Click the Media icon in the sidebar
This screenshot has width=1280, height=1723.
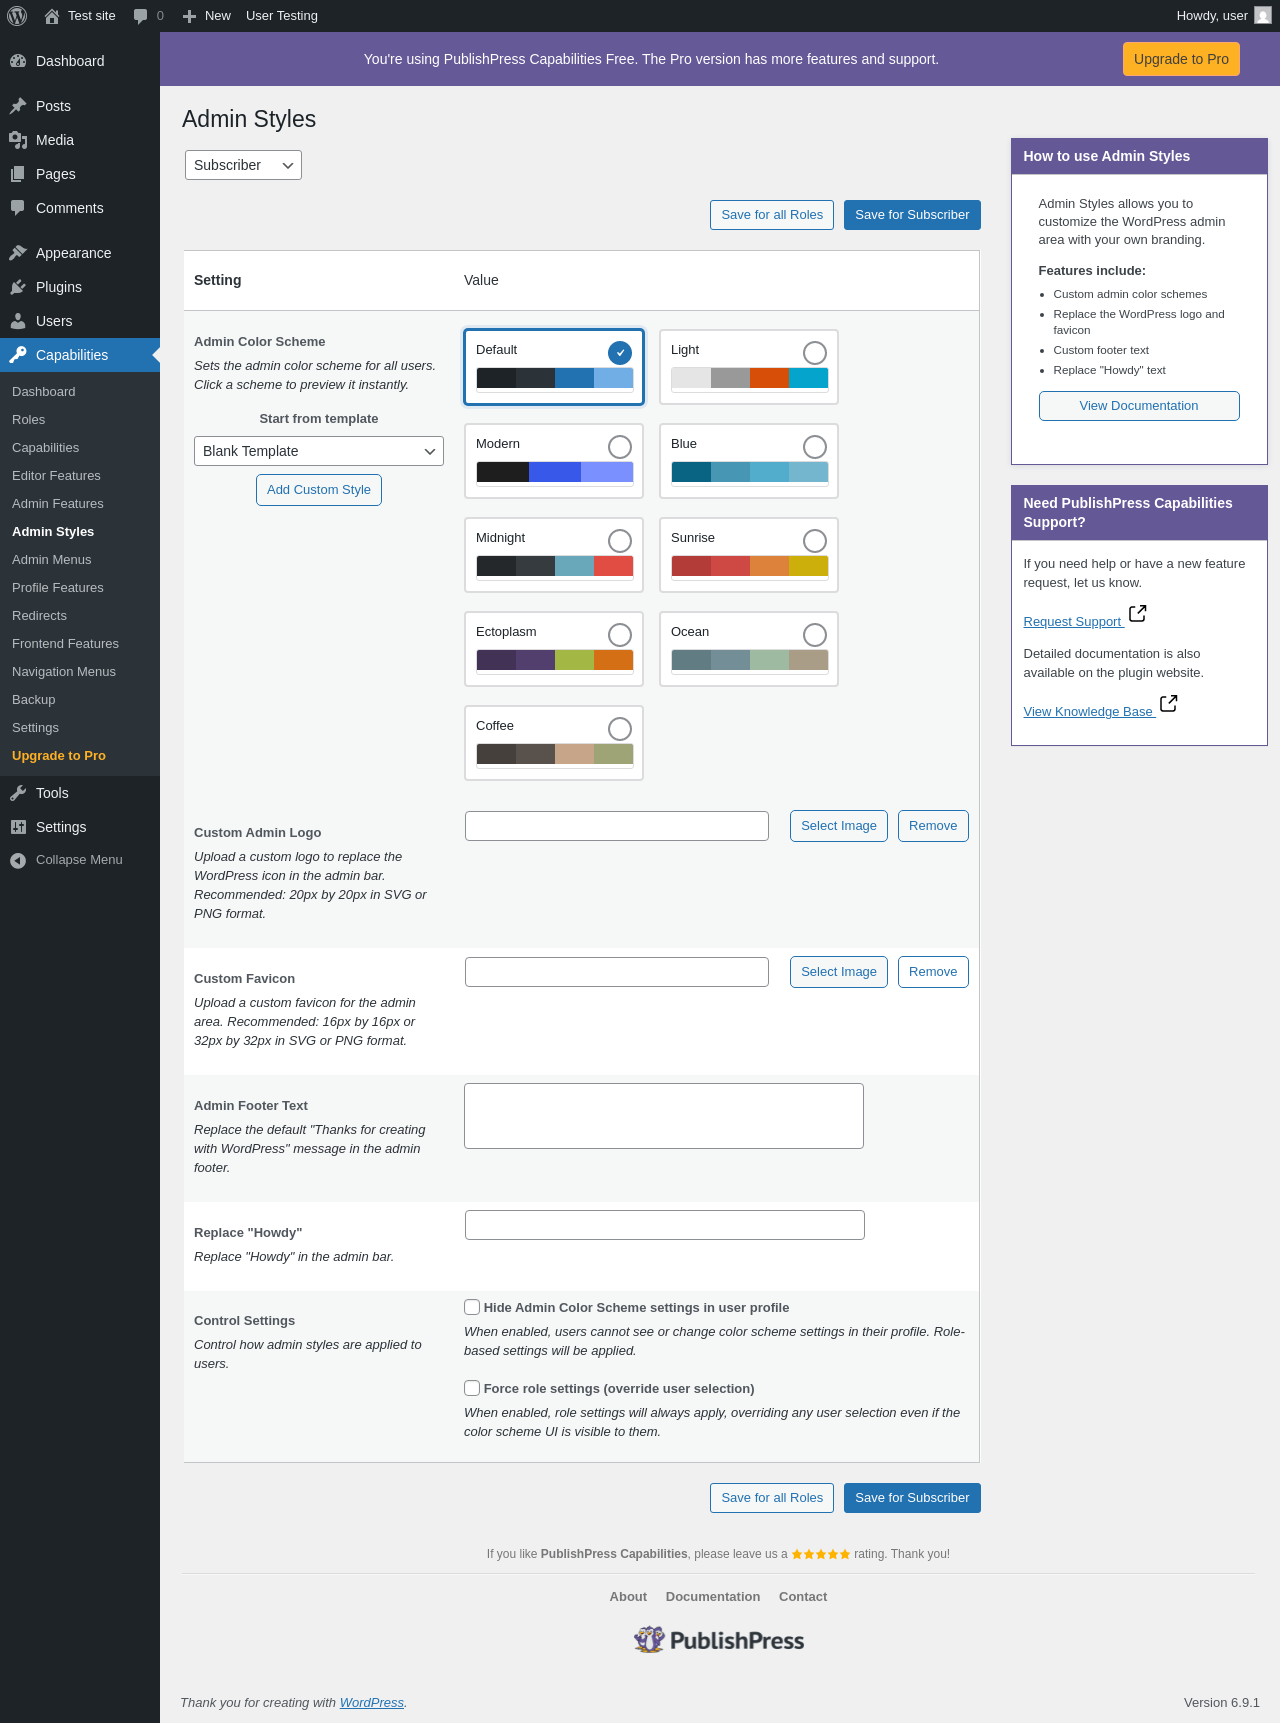(x=18, y=140)
